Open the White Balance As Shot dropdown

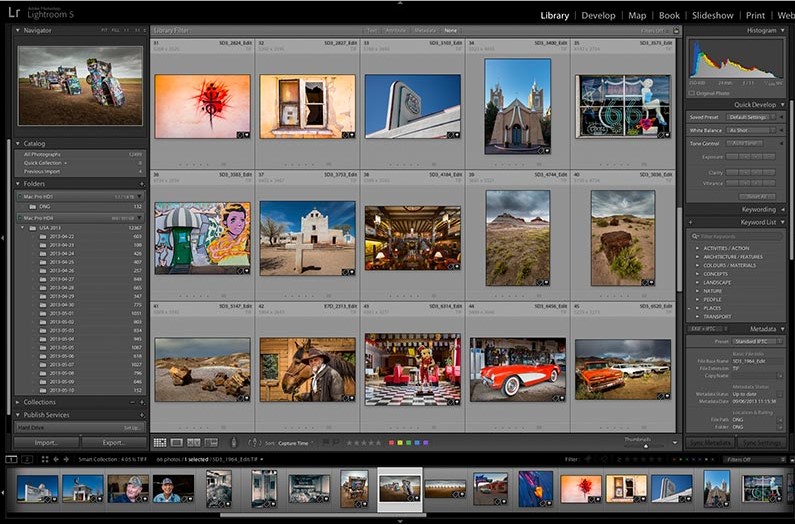(x=750, y=130)
